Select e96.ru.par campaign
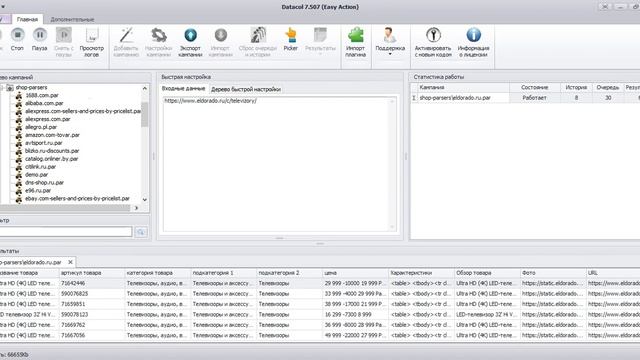 pyautogui.click(x=38, y=190)
